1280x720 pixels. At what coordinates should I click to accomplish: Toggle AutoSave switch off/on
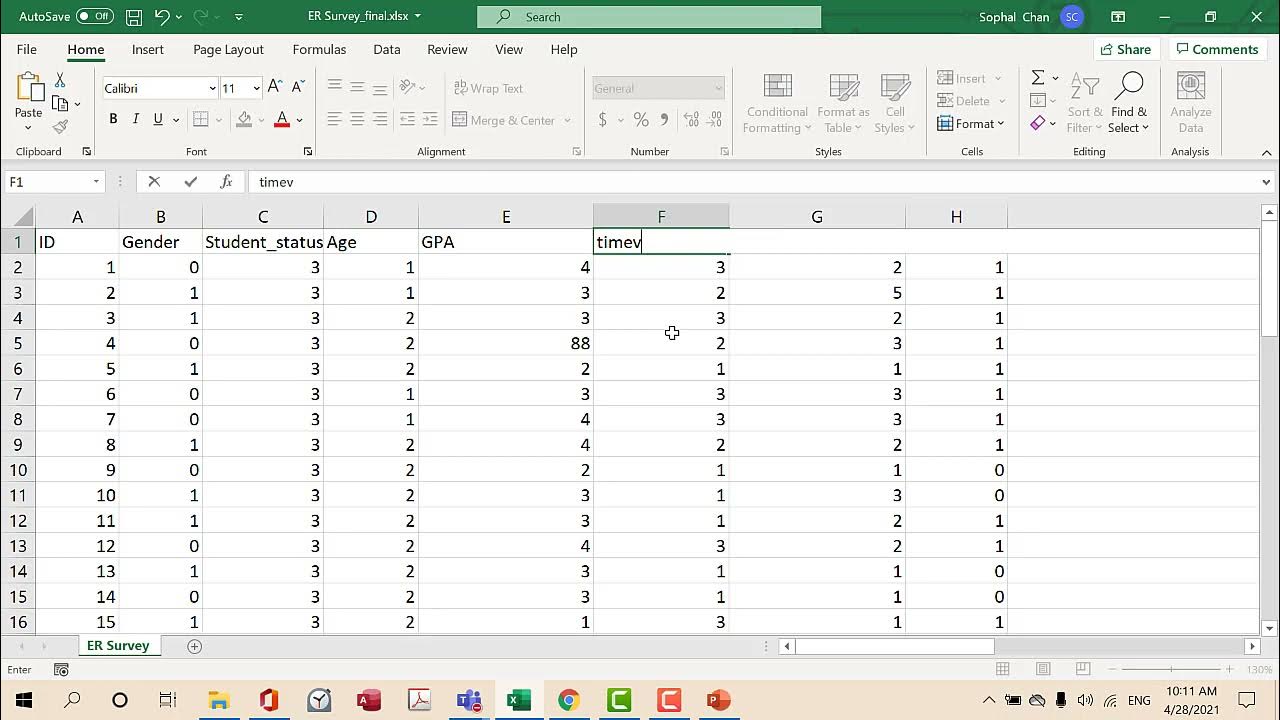coord(95,17)
